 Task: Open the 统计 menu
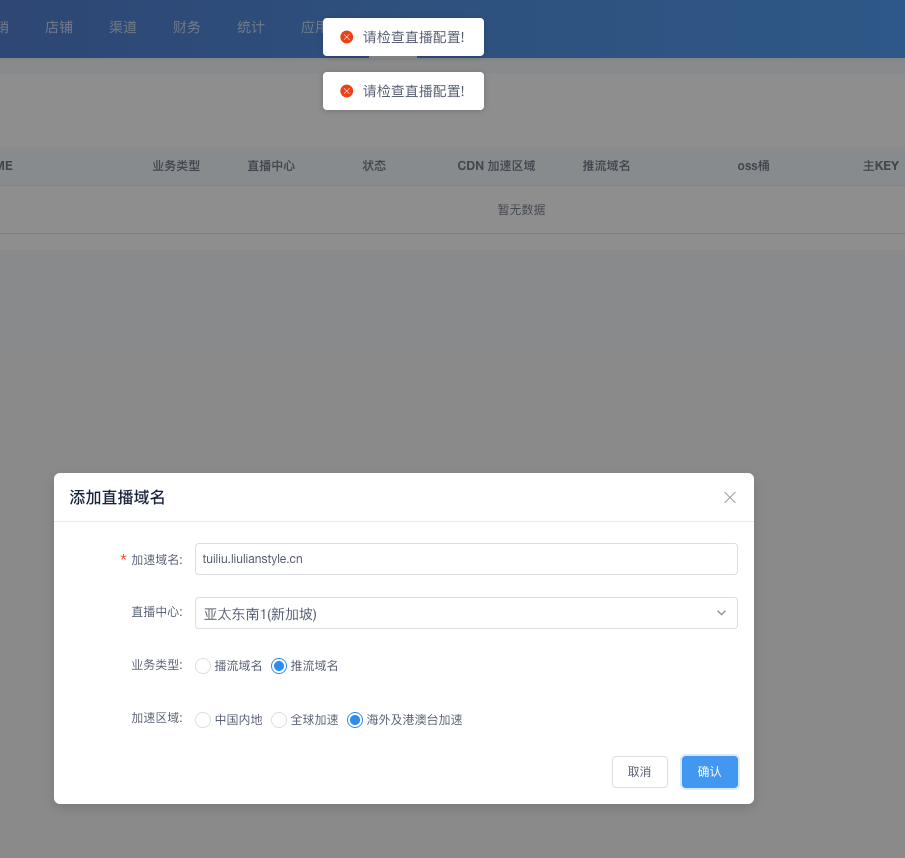(x=250, y=27)
